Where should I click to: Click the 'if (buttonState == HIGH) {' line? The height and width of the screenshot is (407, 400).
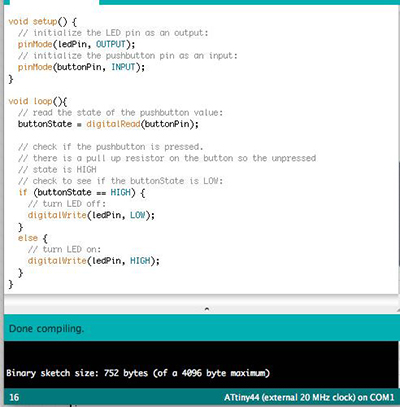[82, 192]
